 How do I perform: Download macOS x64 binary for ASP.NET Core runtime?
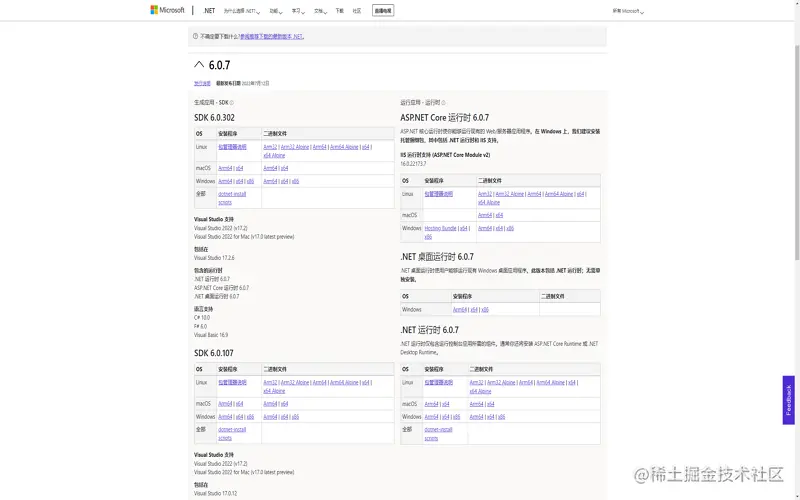pos(499,215)
